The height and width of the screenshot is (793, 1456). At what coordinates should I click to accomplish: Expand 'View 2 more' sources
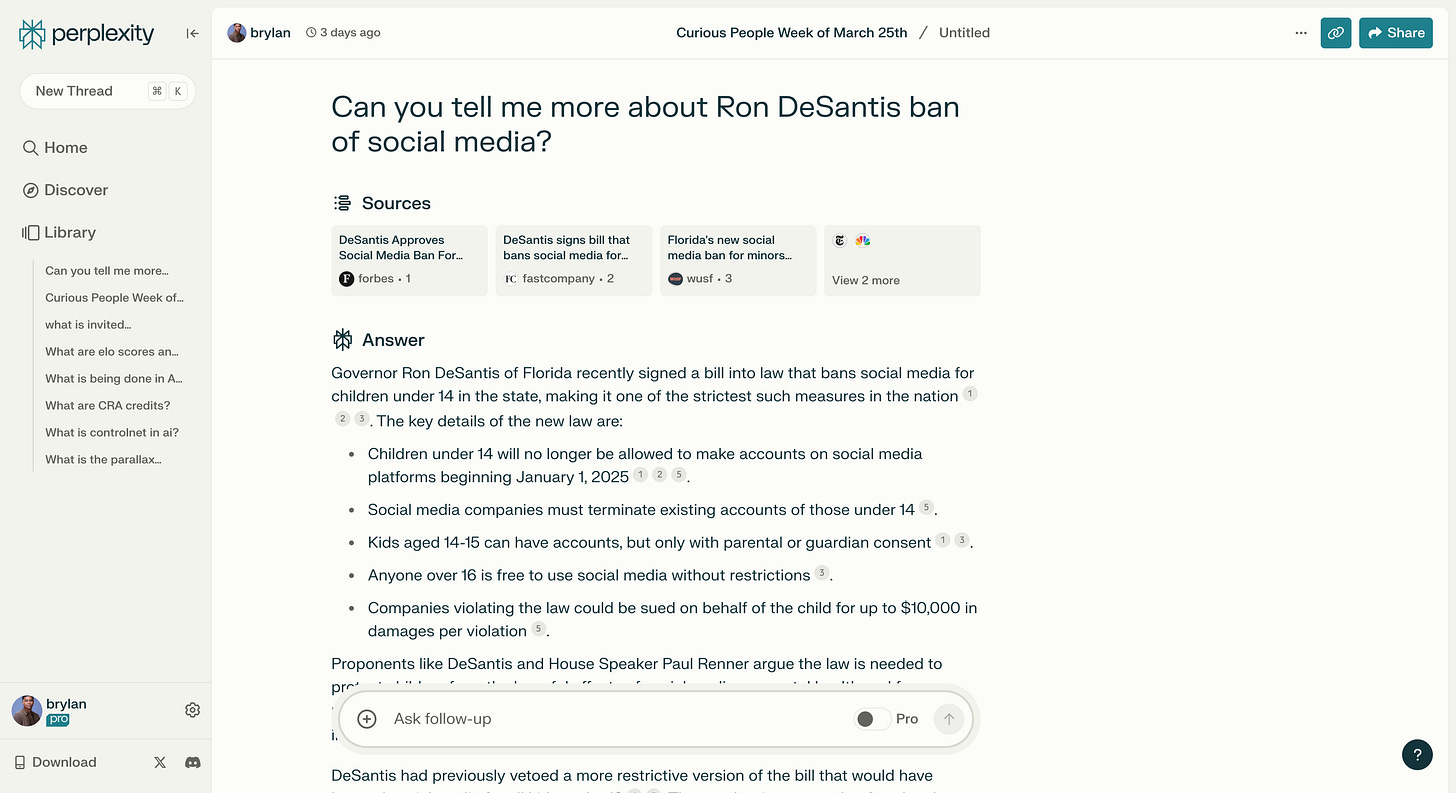[902, 260]
